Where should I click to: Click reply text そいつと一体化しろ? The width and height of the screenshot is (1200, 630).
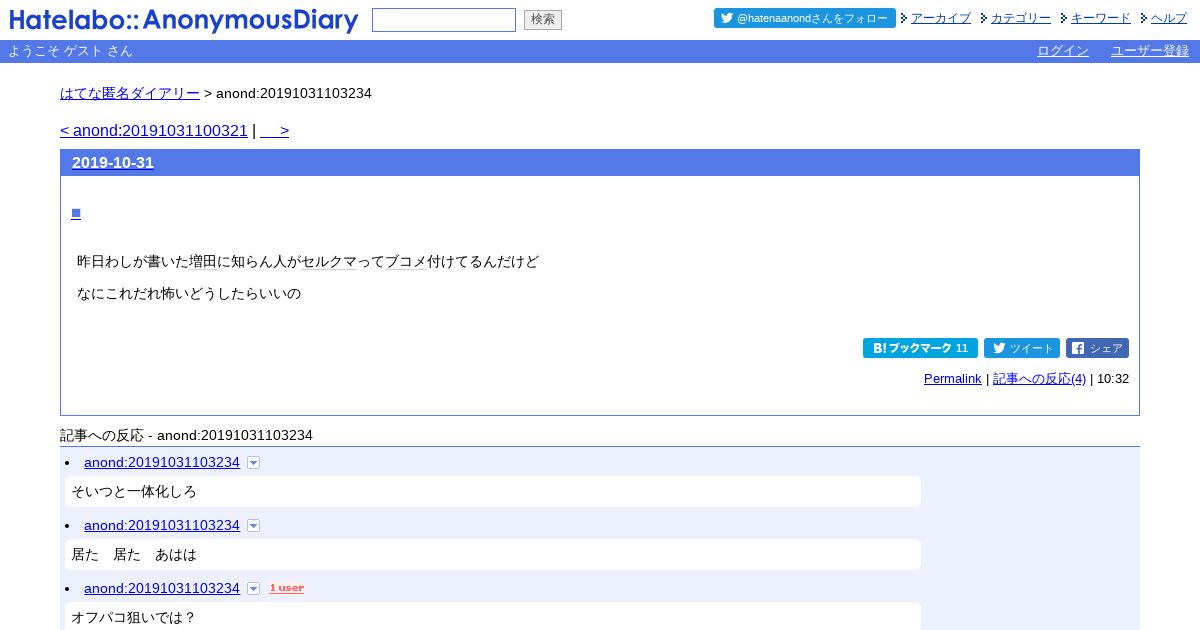(x=134, y=492)
